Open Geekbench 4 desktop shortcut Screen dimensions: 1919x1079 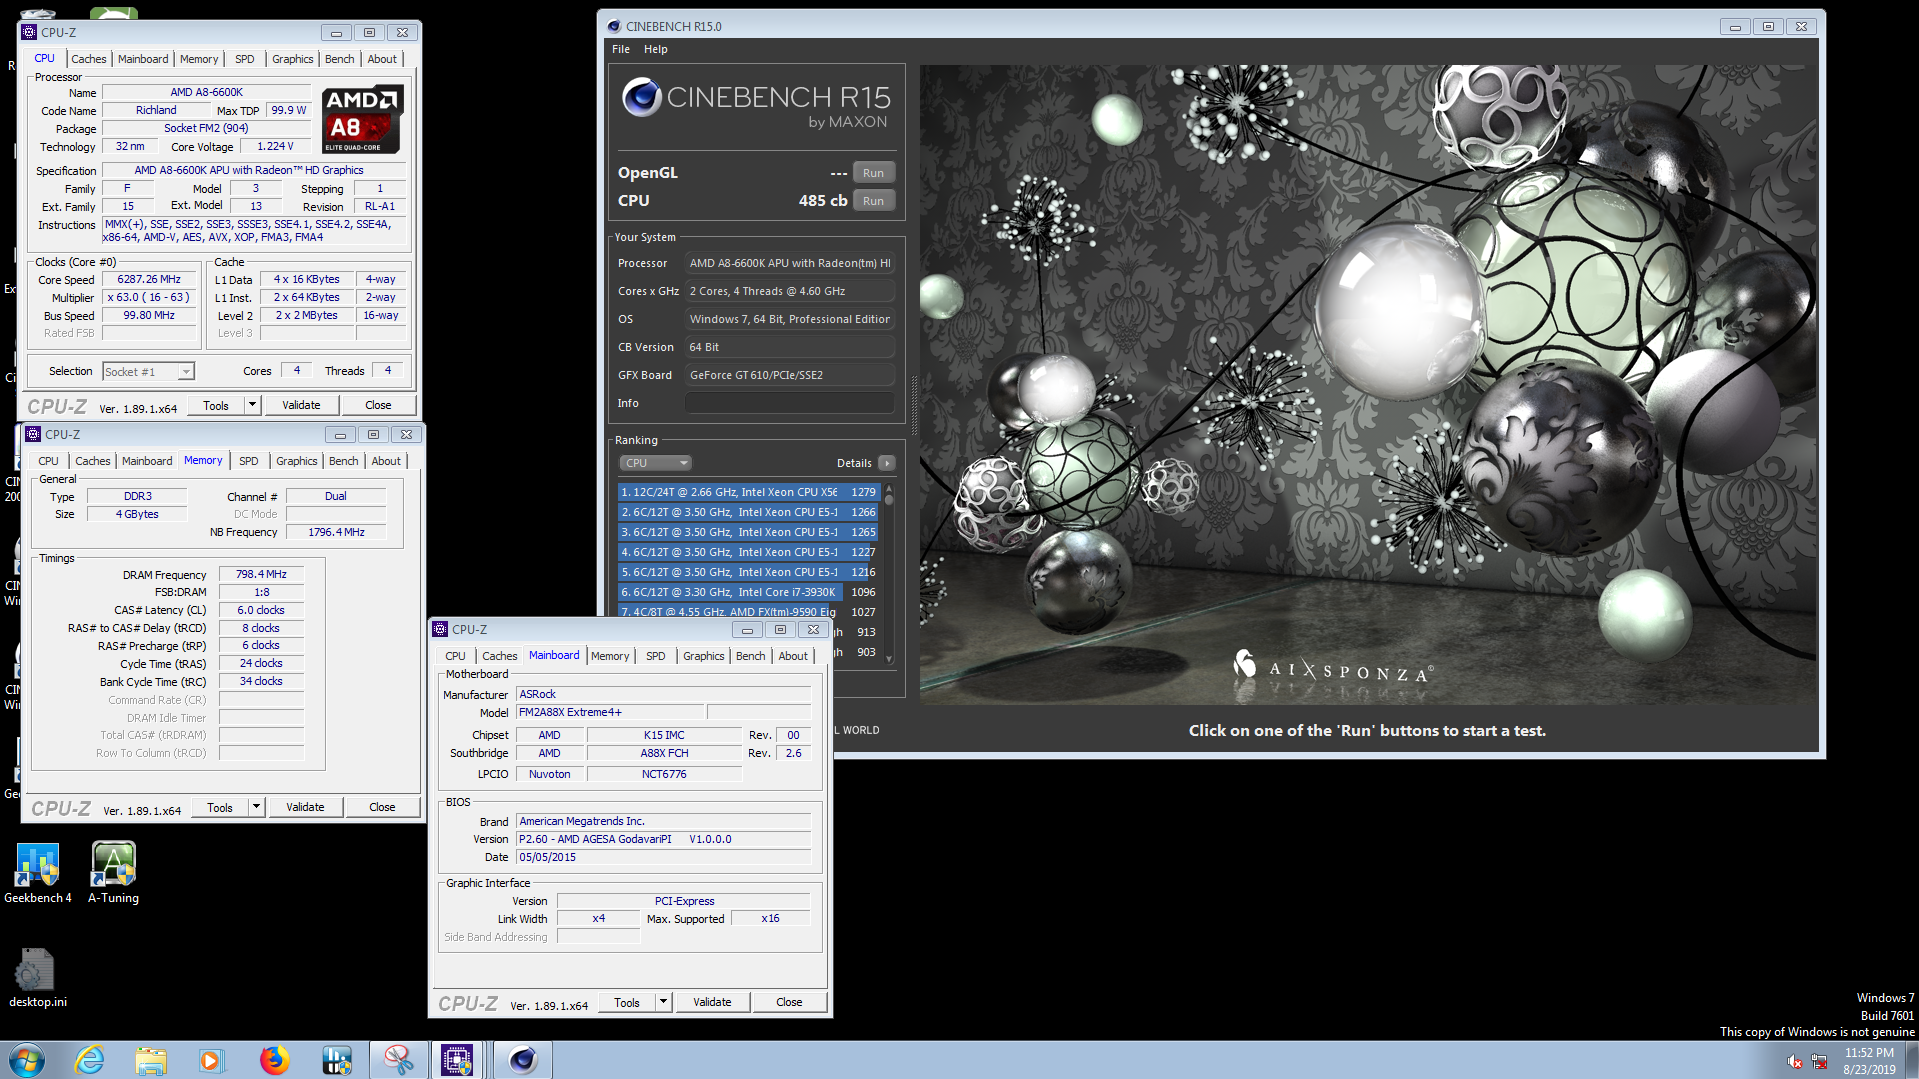pyautogui.click(x=37, y=871)
